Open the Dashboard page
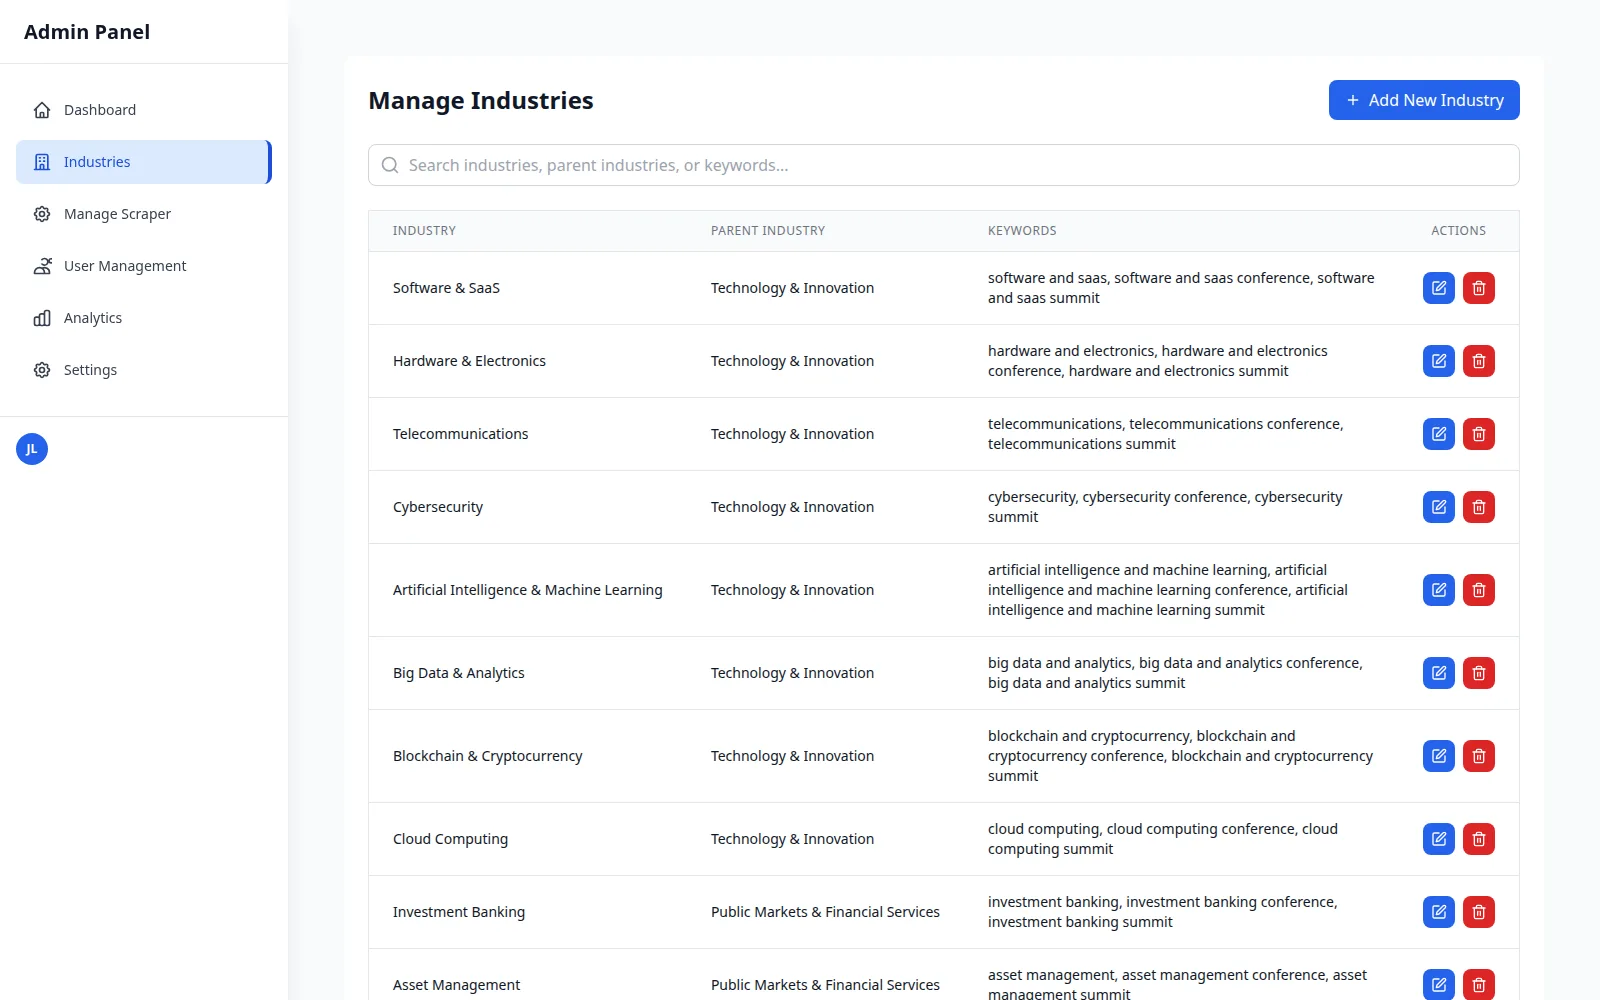 (144, 110)
